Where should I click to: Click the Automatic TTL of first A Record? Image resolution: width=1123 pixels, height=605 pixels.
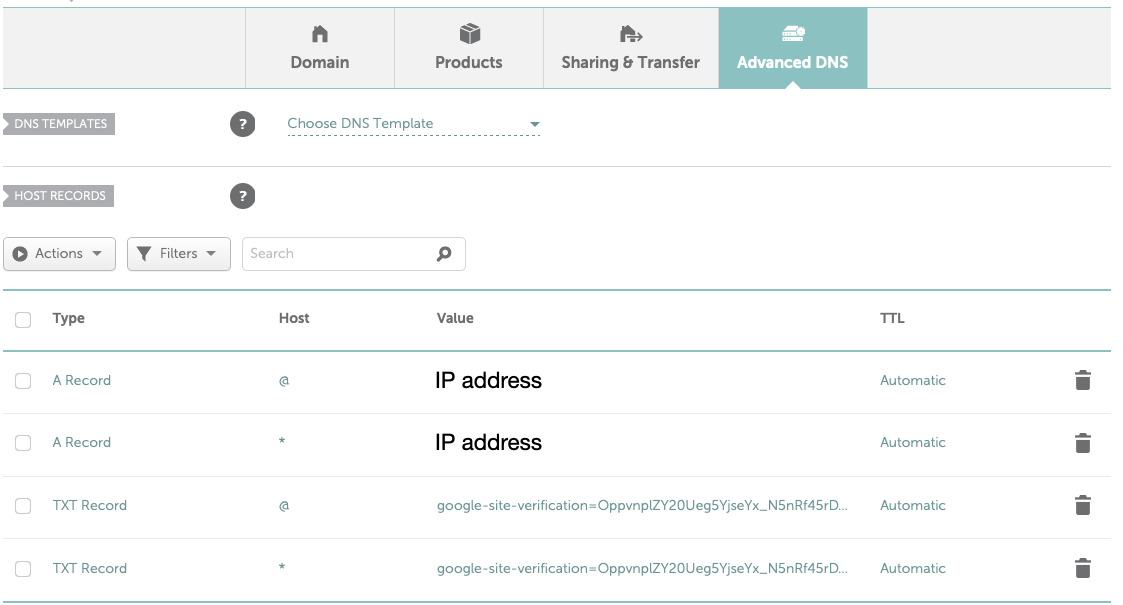coord(912,380)
